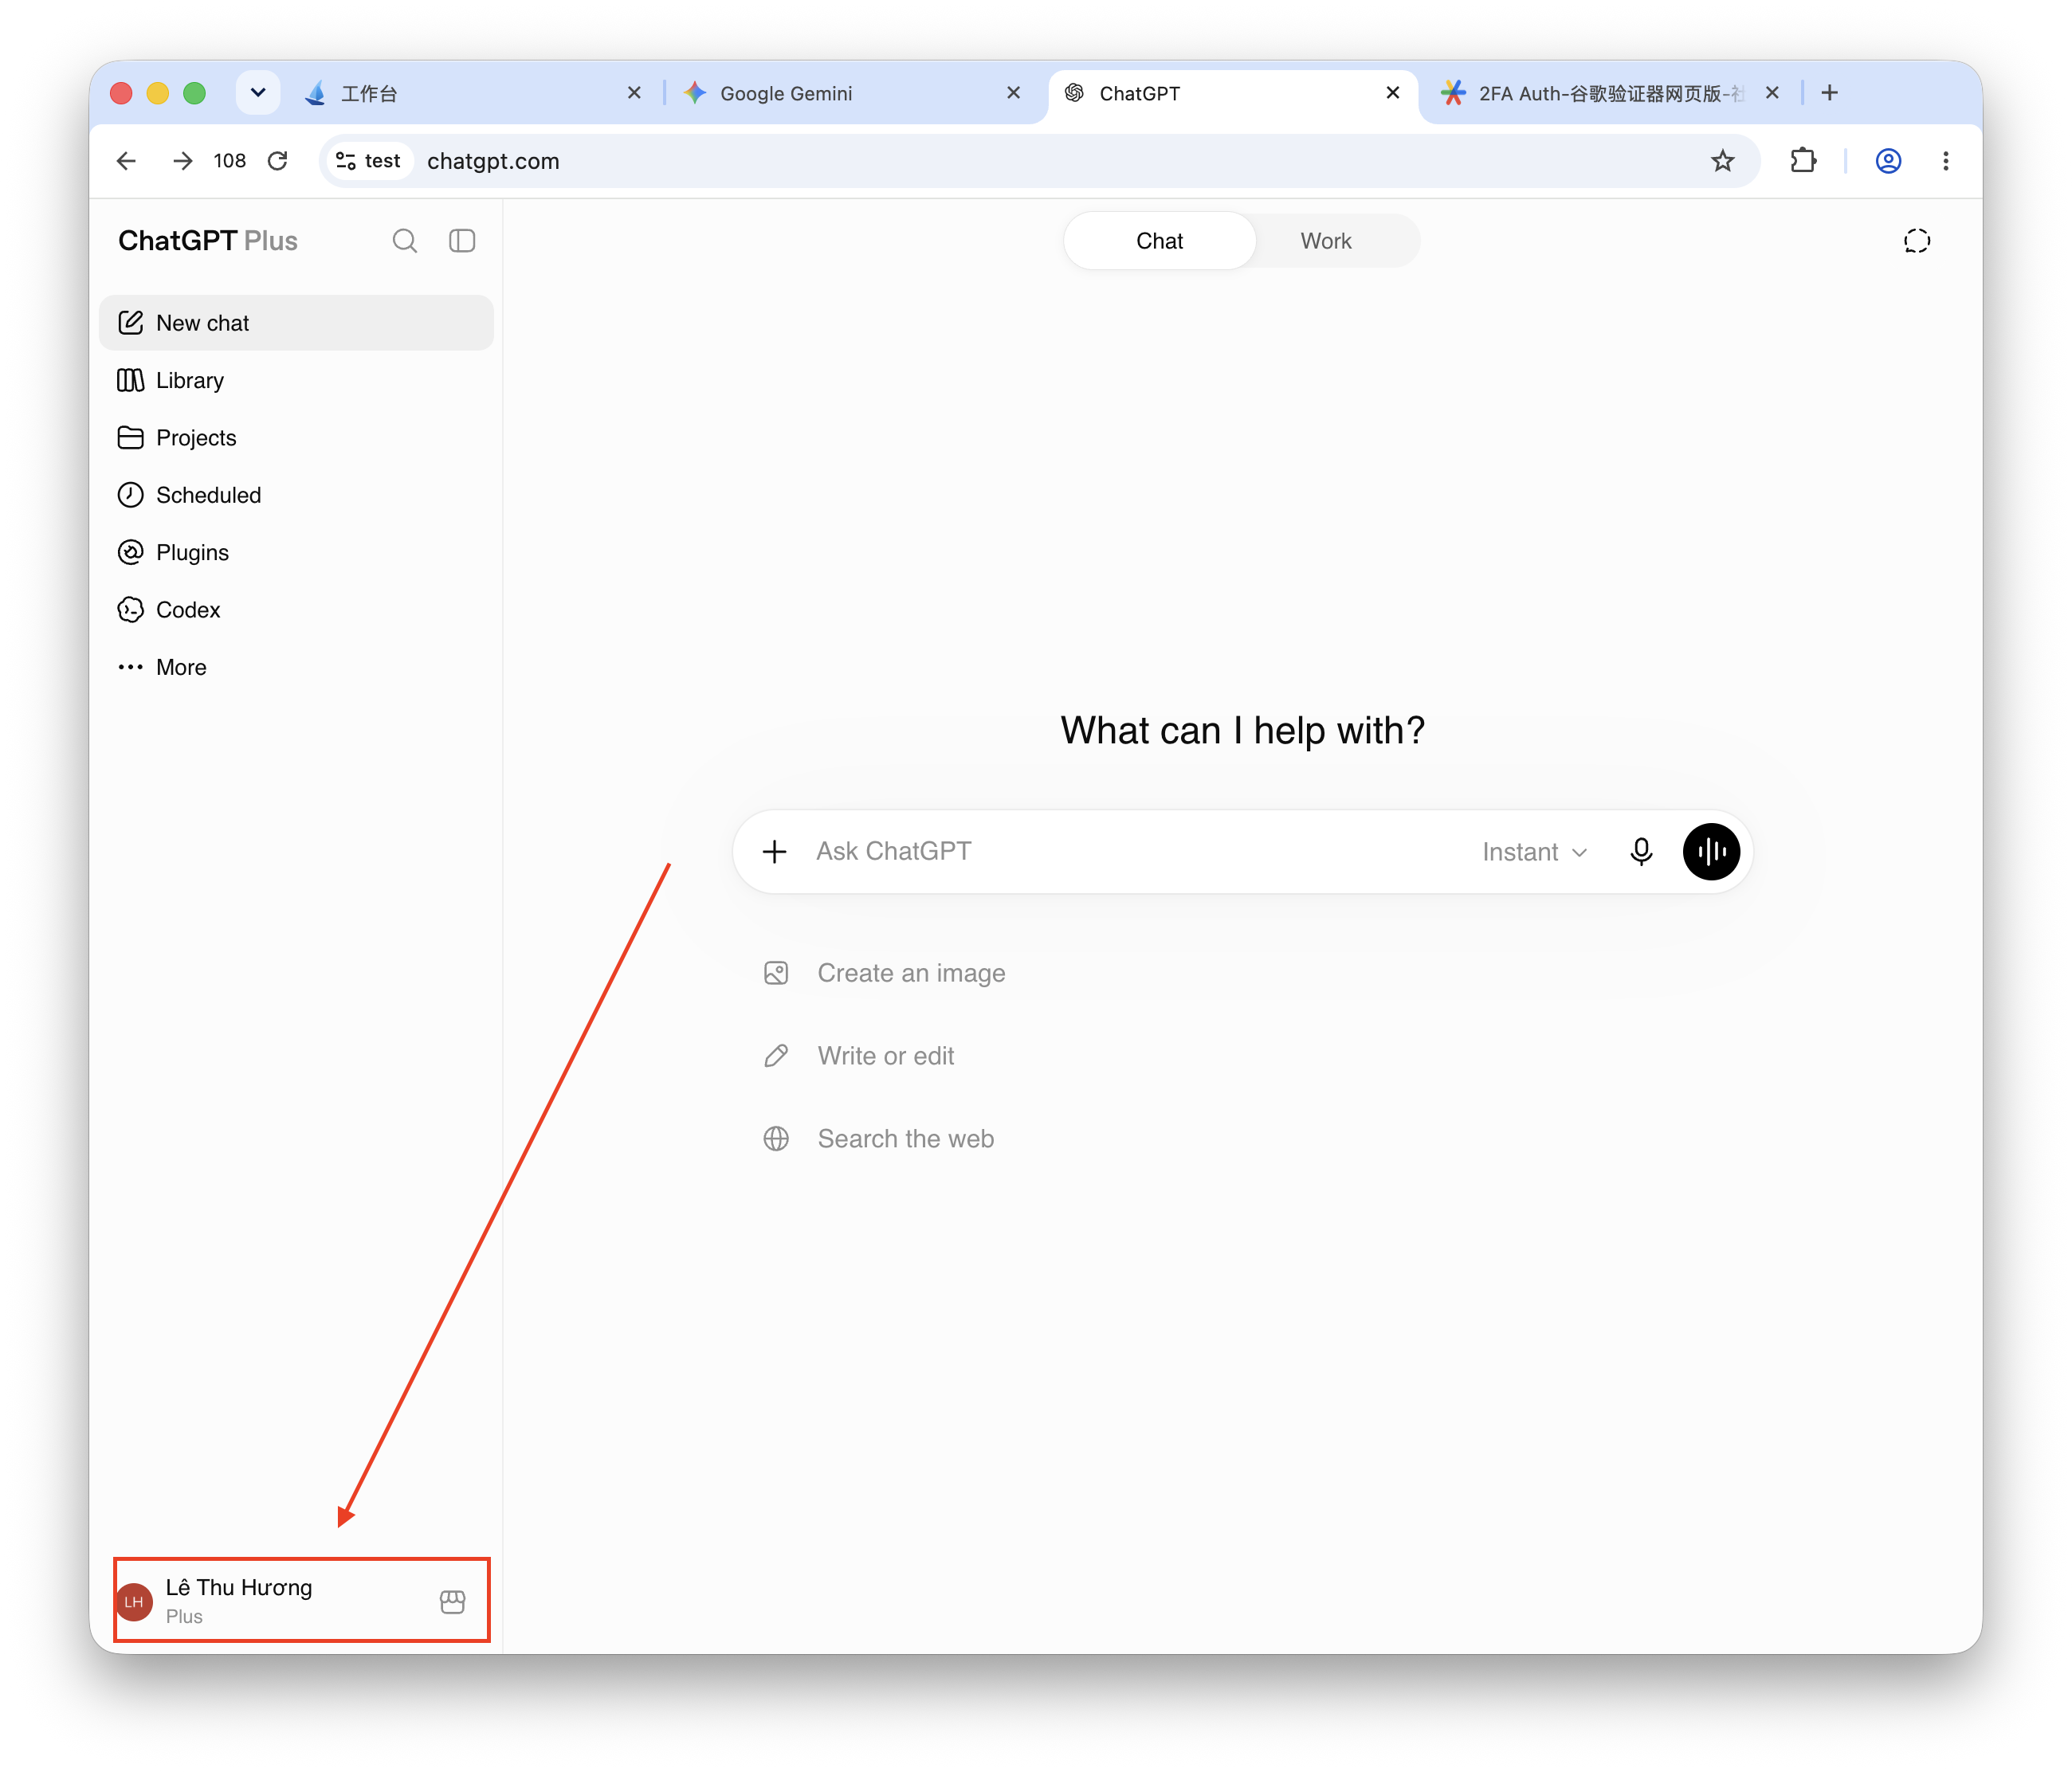Launch Codex from sidebar
This screenshot has height=1772, width=2072.
click(x=296, y=610)
